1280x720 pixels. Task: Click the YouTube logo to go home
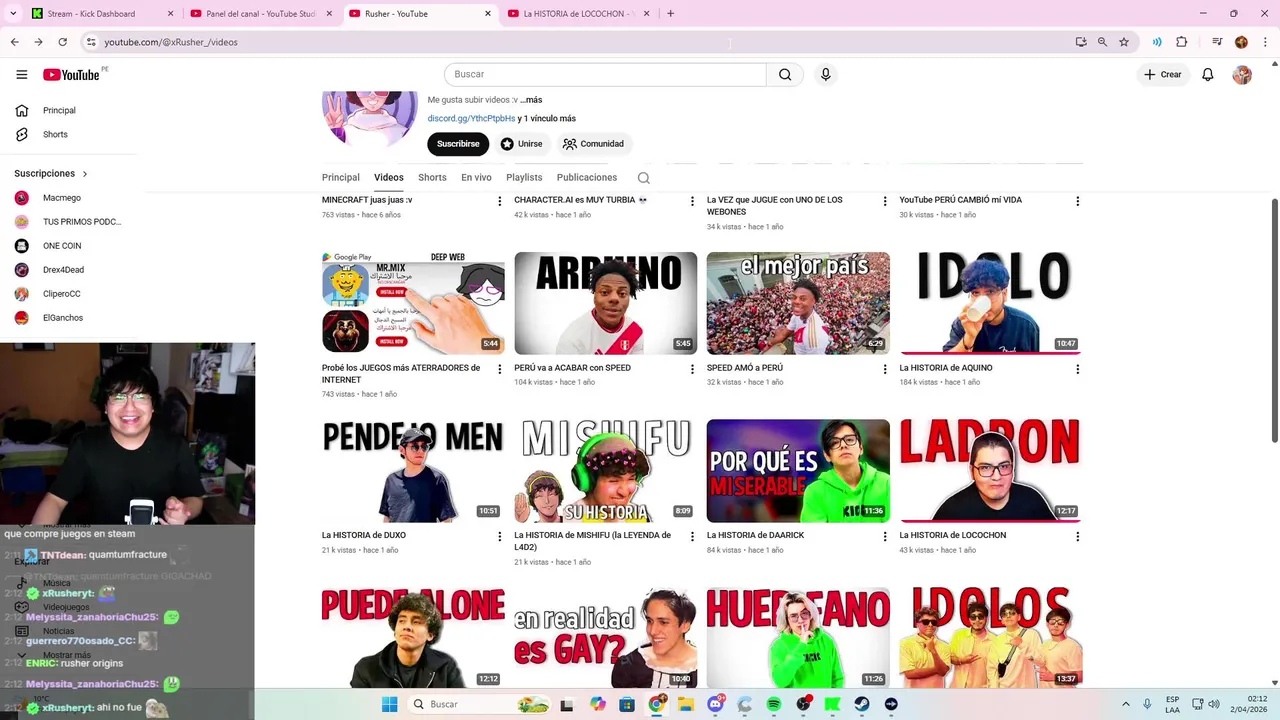tap(71, 75)
